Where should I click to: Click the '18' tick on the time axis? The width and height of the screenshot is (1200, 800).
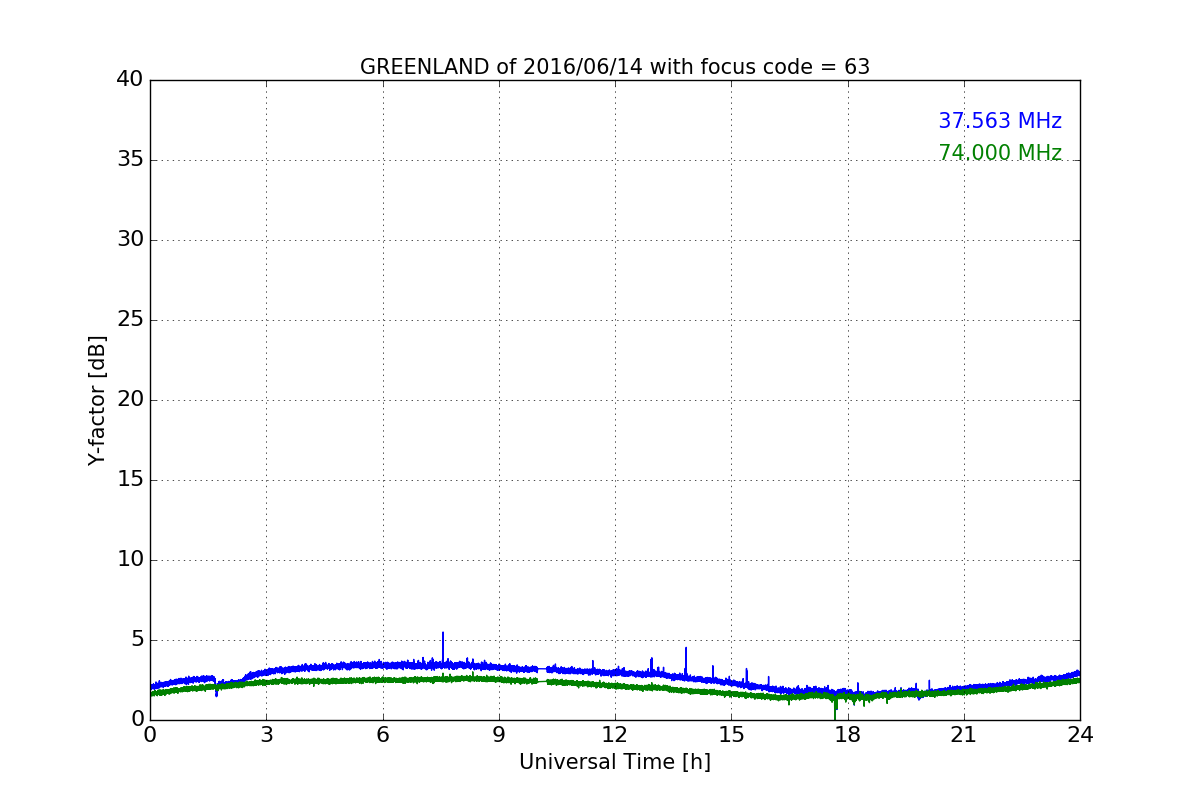847,735
